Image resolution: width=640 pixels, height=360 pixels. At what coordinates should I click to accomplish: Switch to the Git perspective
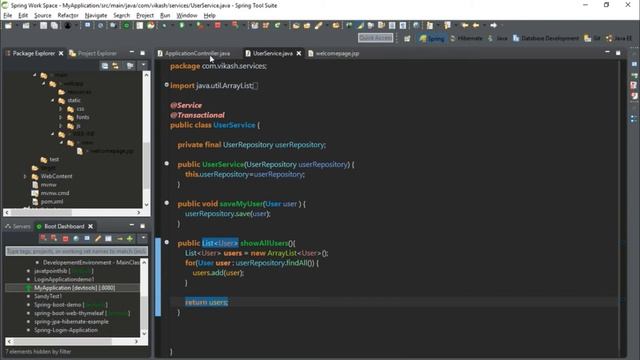[592, 38]
